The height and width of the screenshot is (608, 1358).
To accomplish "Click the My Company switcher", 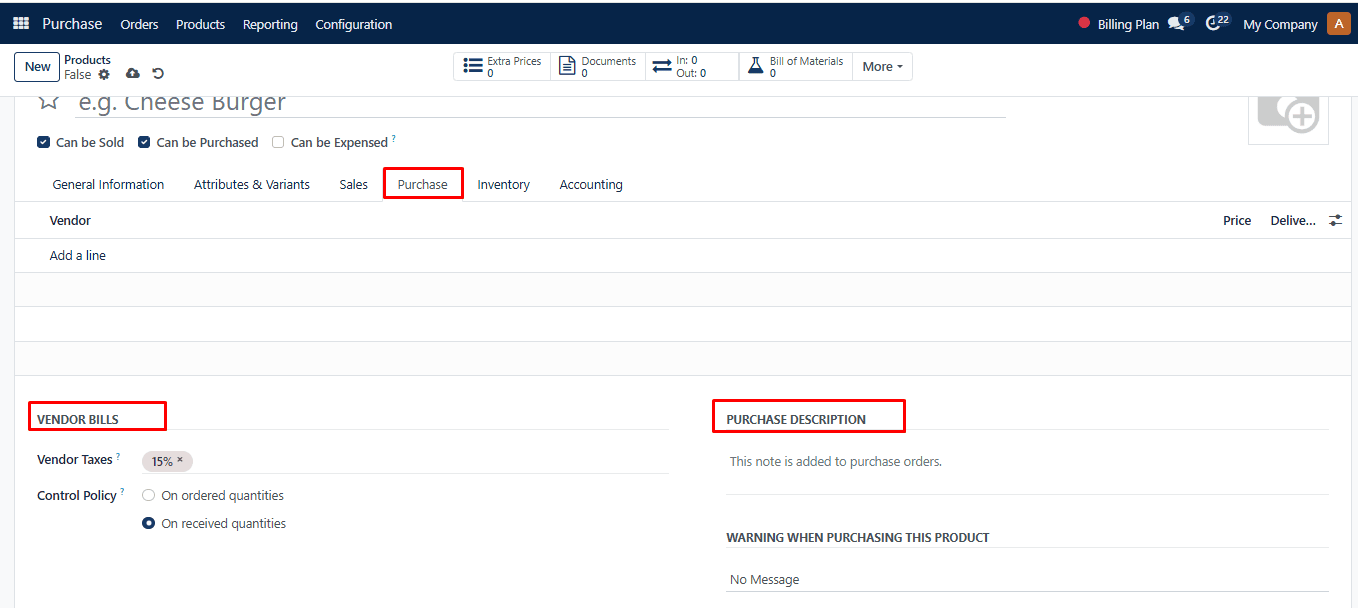I will 1280,24.
